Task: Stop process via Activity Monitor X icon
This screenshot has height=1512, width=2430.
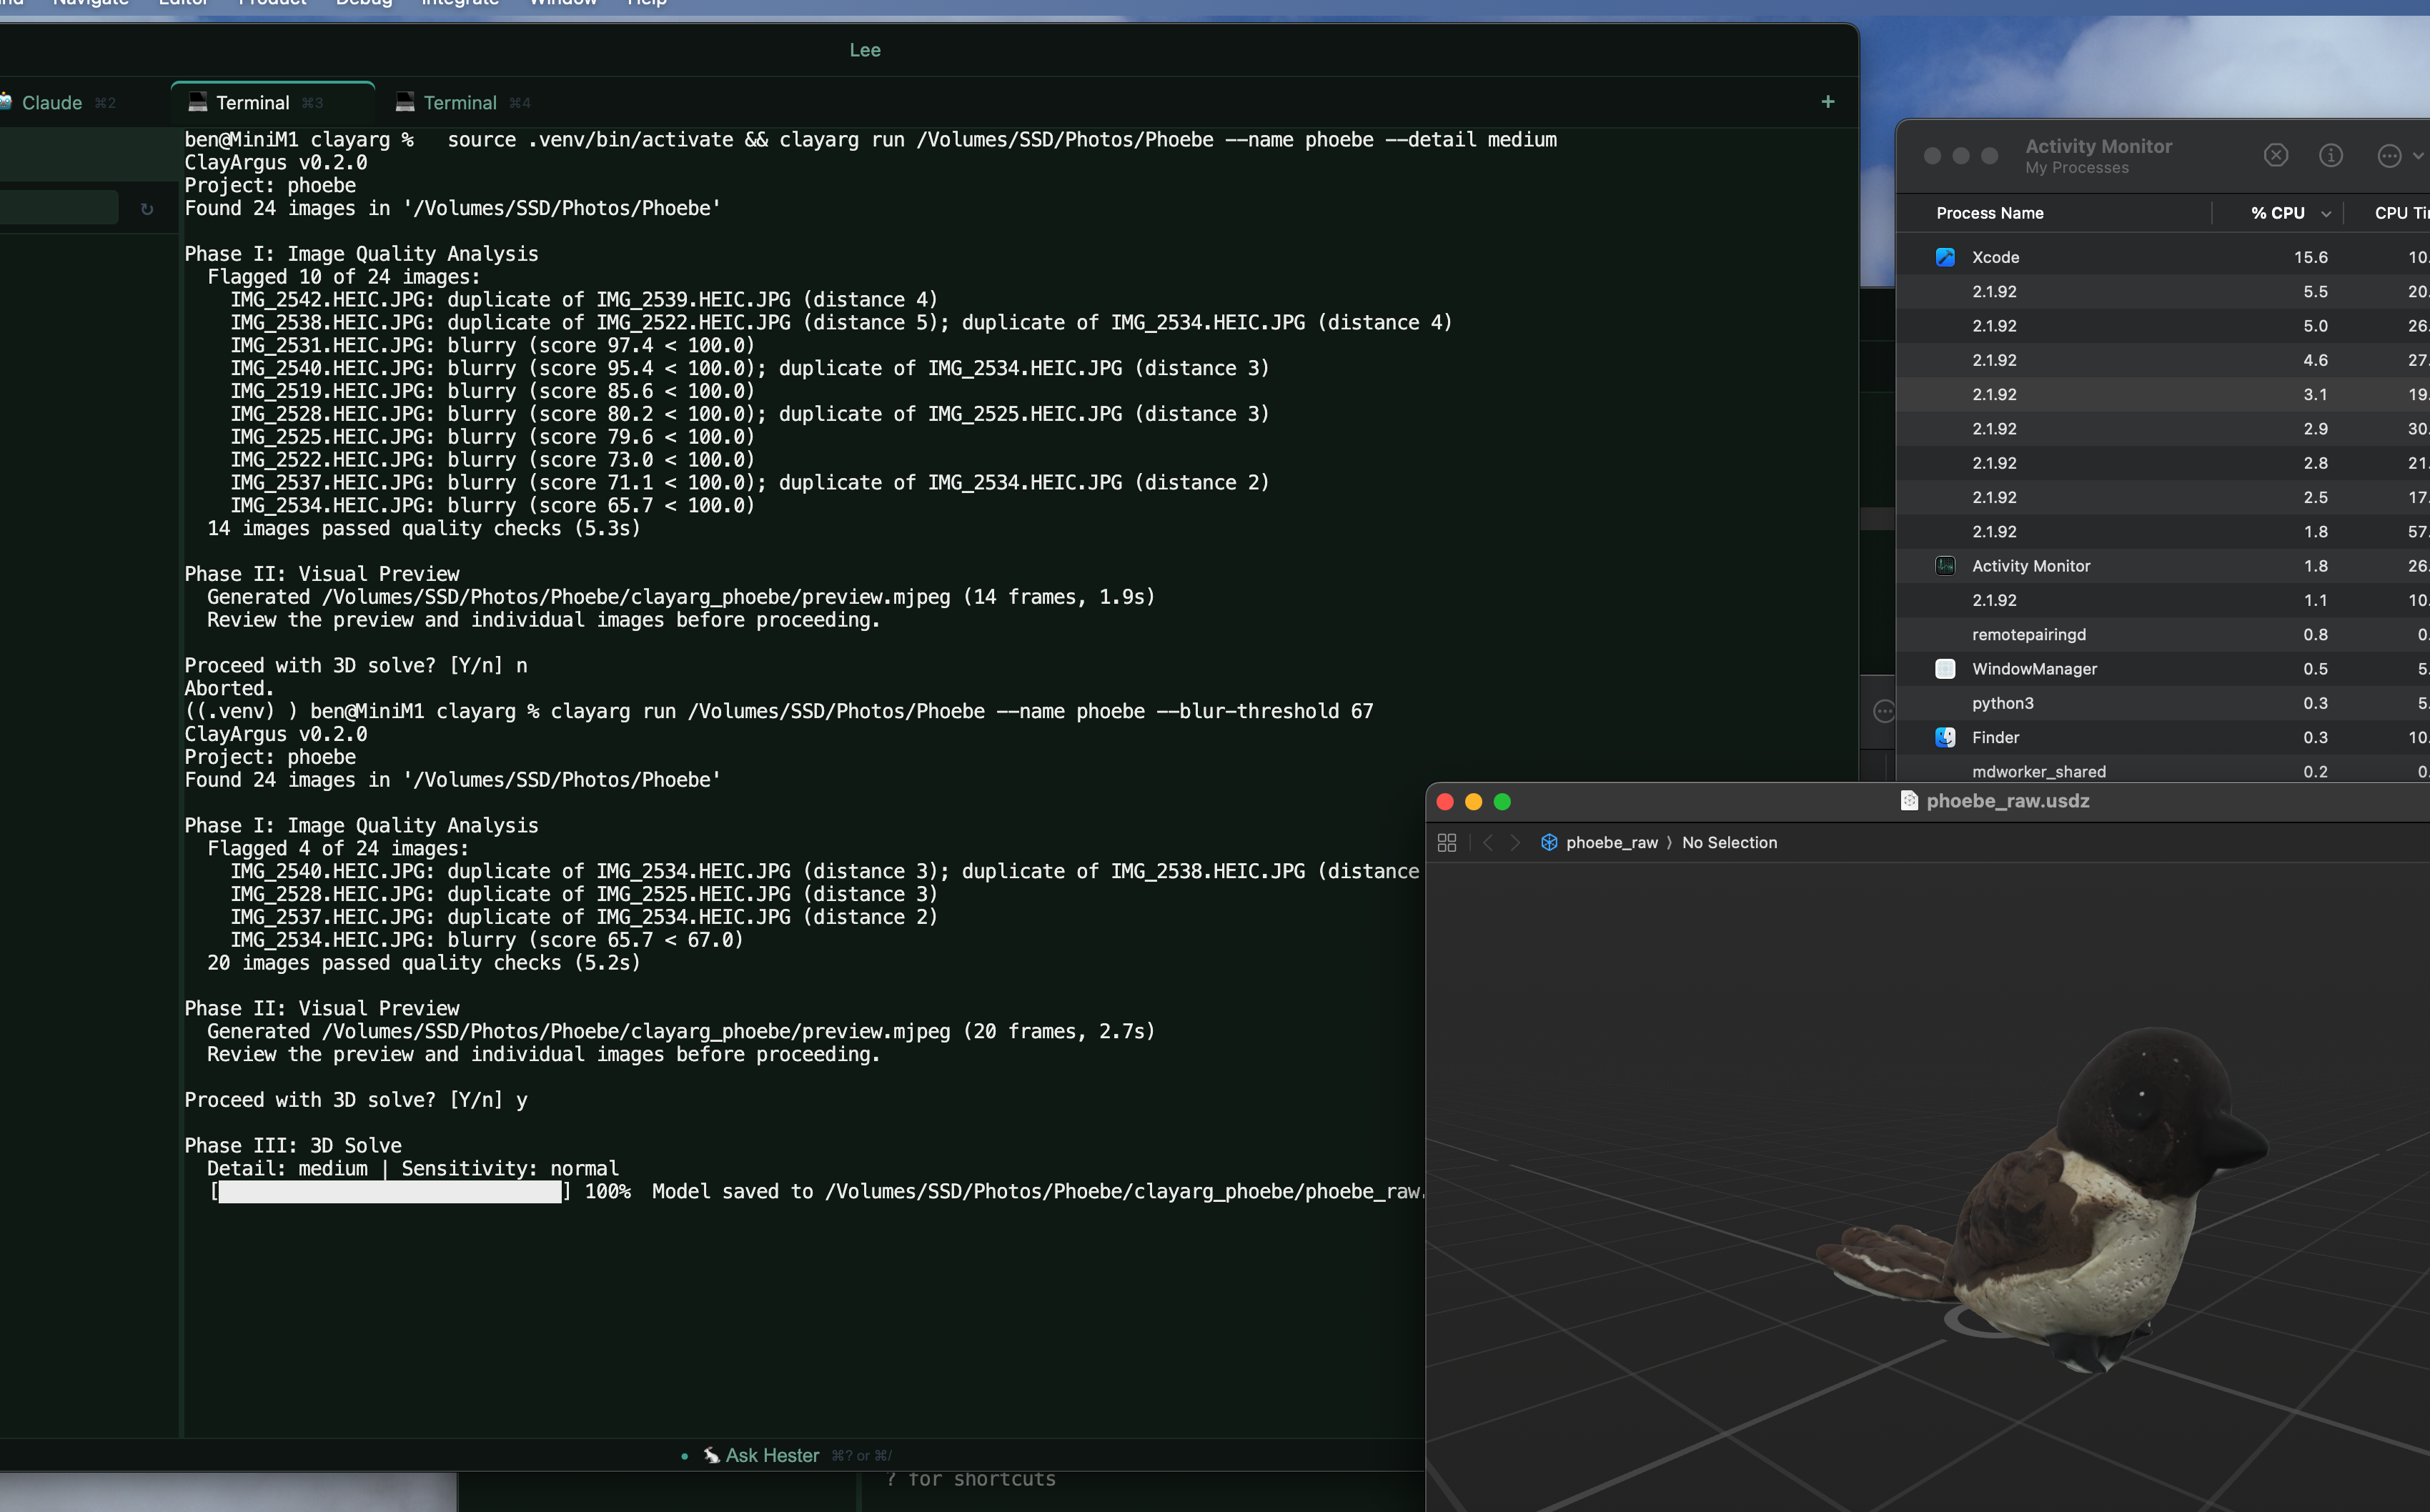Action: coord(2276,155)
